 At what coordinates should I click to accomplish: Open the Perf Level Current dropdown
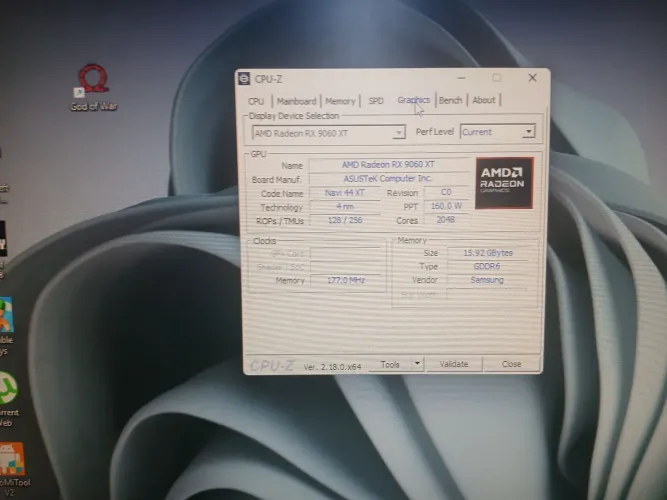pos(497,132)
